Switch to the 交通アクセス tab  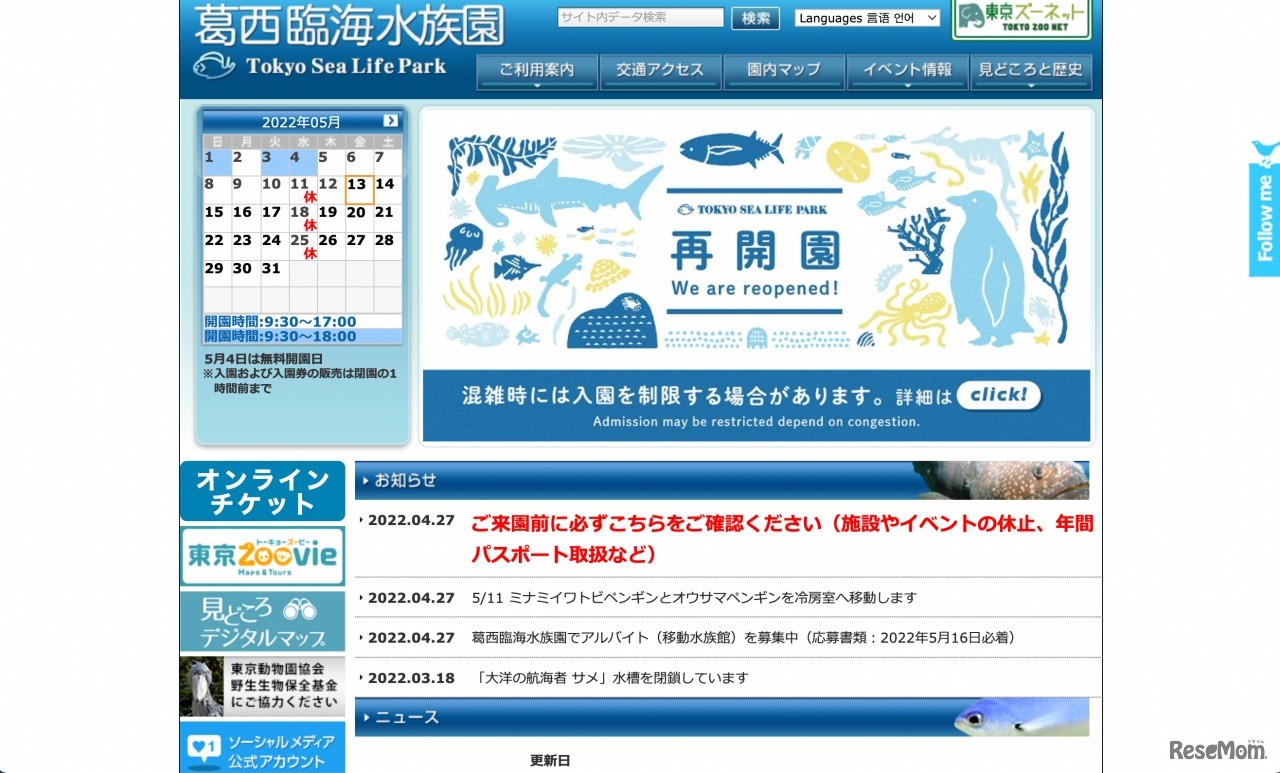click(660, 71)
